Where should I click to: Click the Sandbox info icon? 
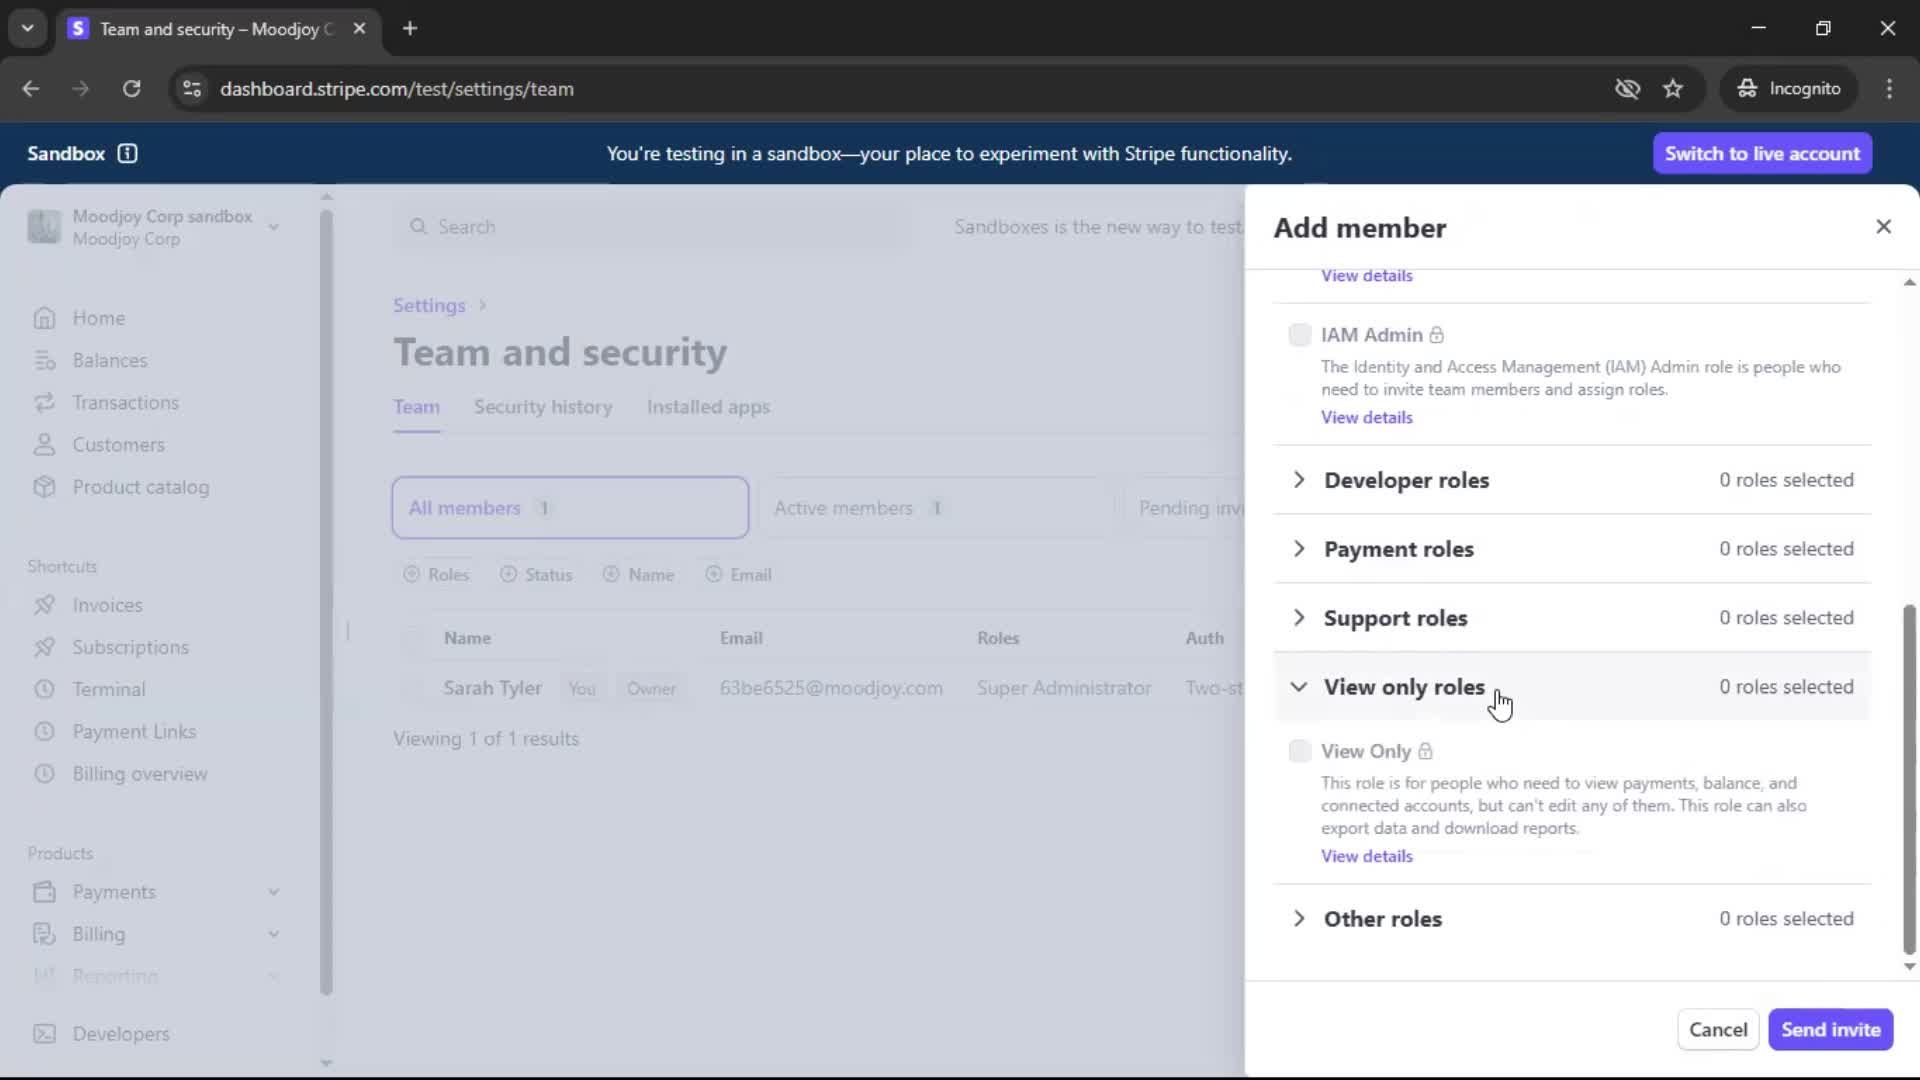pos(127,153)
